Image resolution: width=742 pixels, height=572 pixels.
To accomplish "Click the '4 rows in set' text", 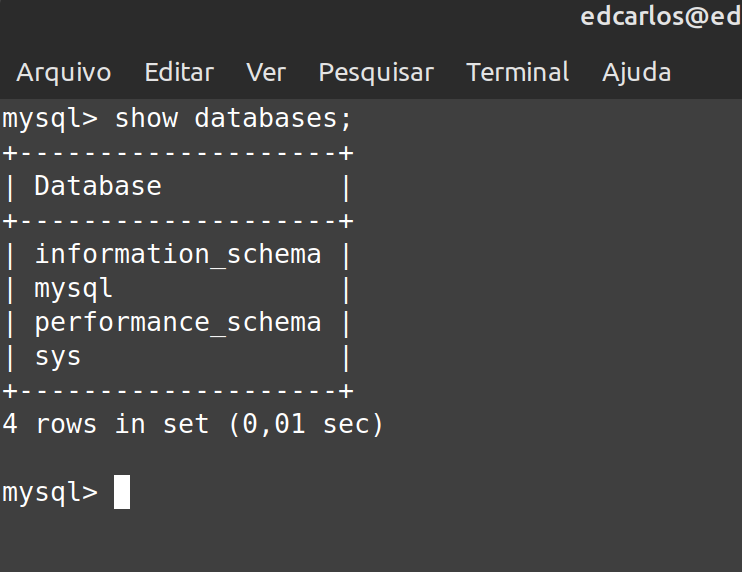I will pyautogui.click(x=106, y=424).
